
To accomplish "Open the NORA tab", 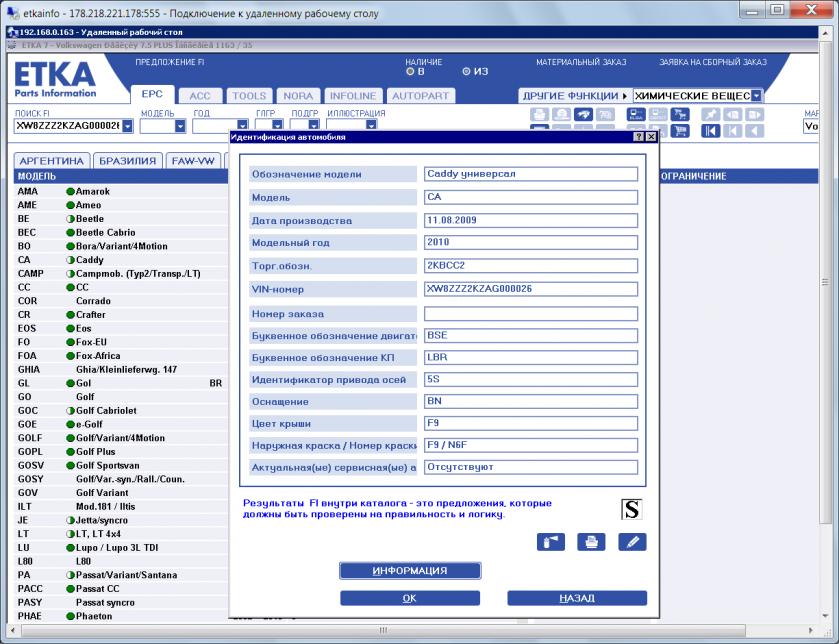I will coord(298,96).
